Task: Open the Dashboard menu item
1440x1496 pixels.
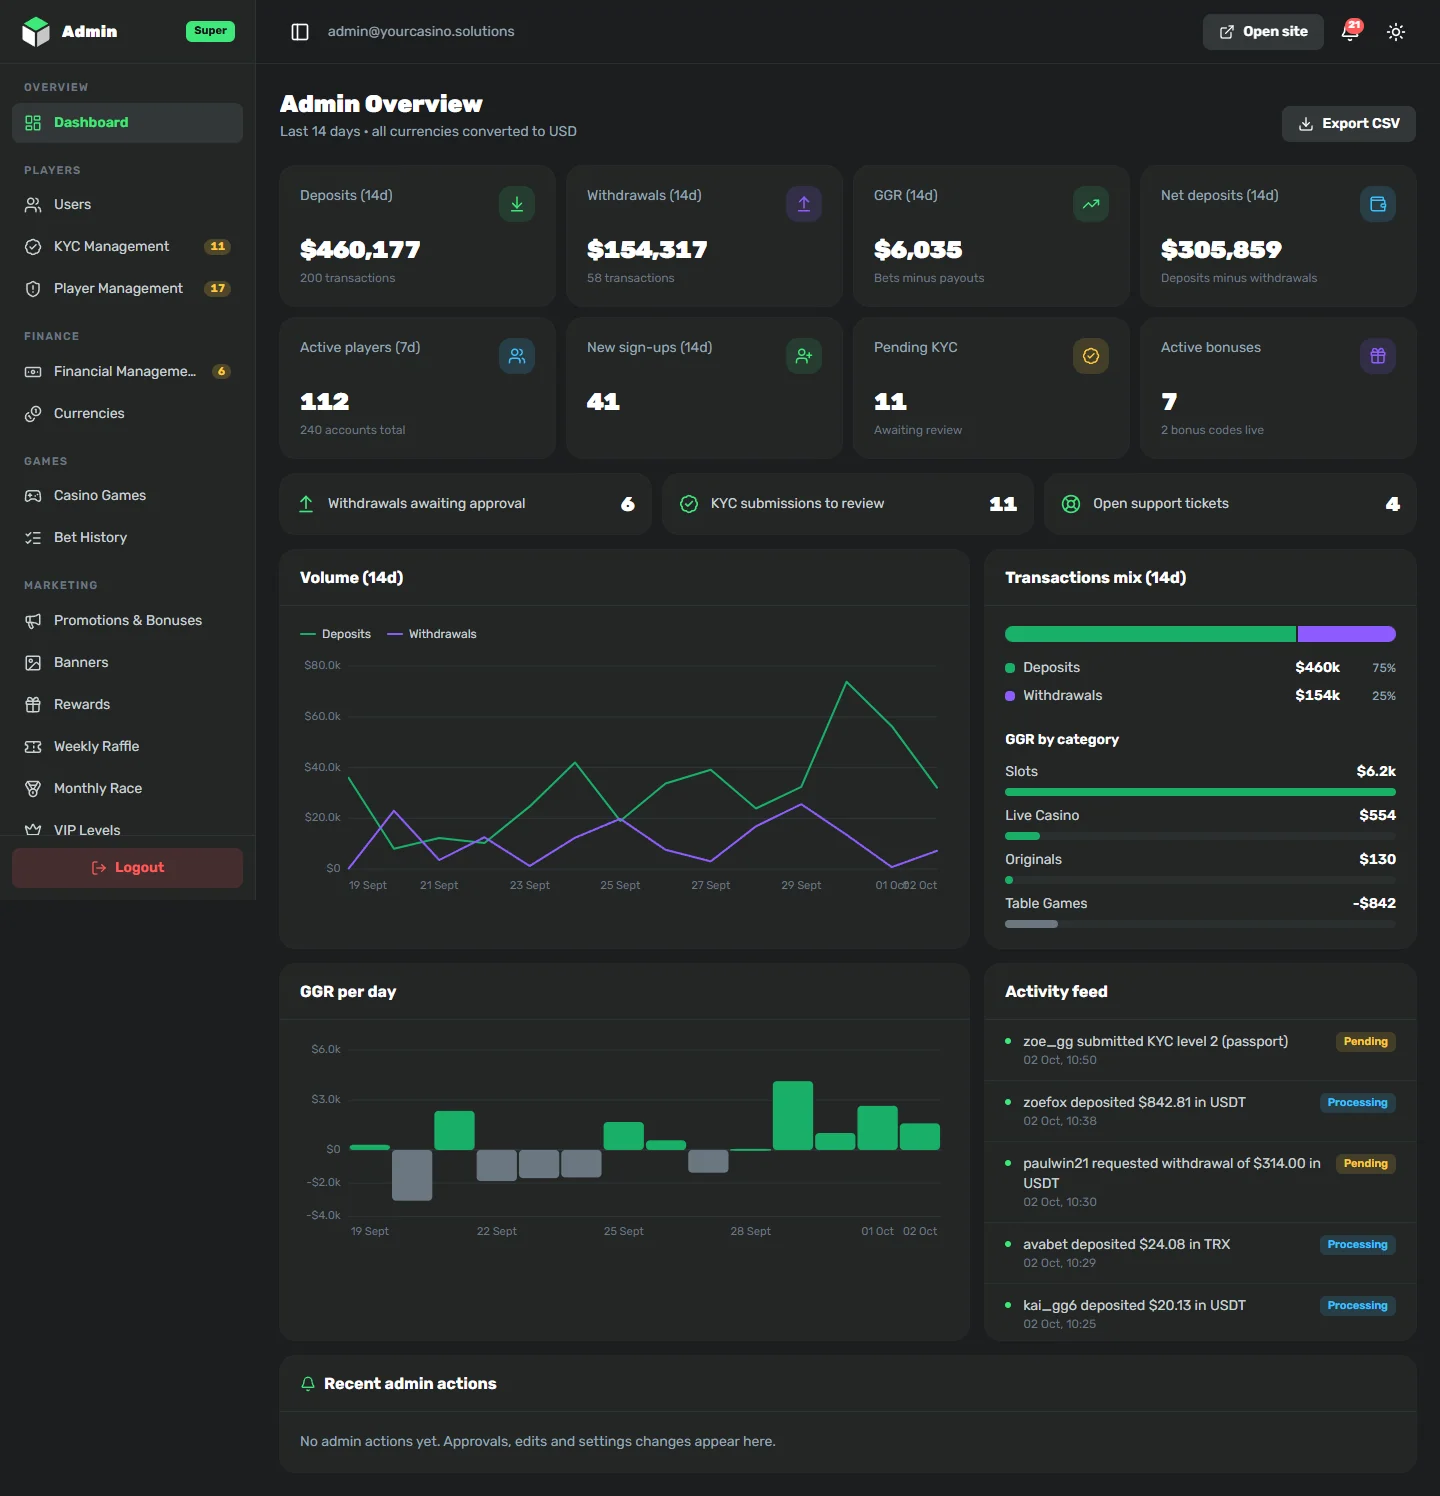Action: coord(127,123)
